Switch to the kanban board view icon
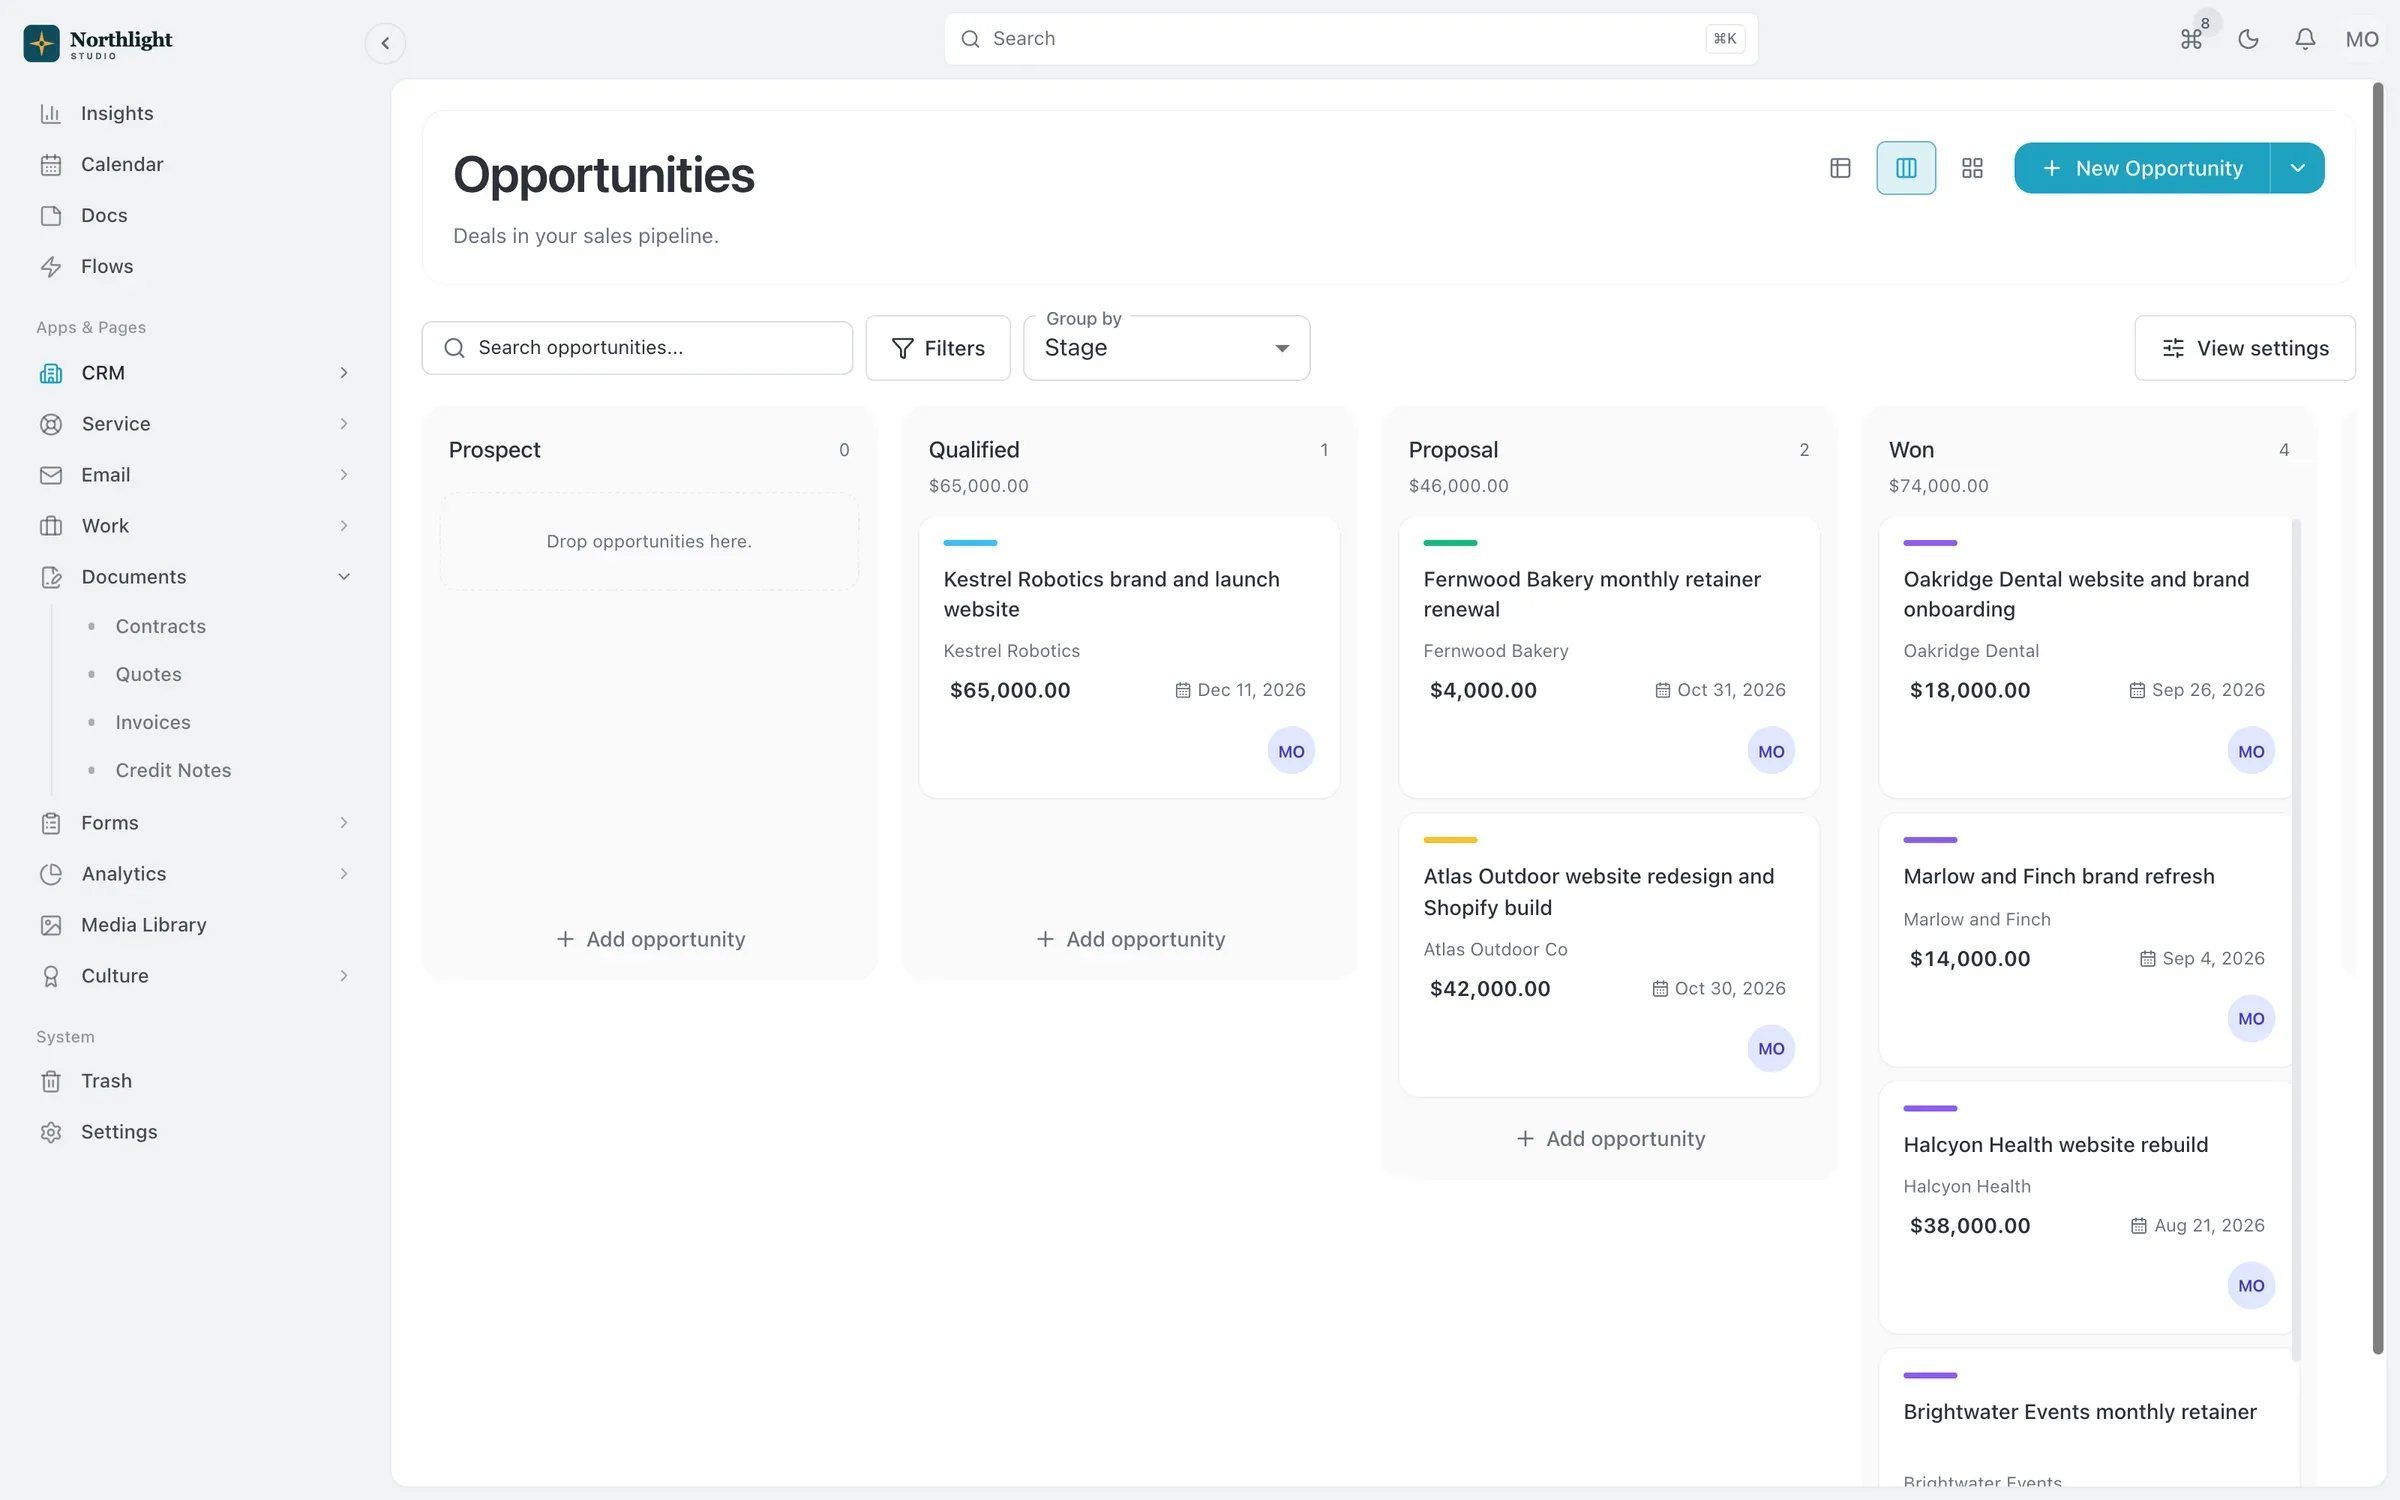This screenshot has height=1500, width=2400. [x=1906, y=168]
